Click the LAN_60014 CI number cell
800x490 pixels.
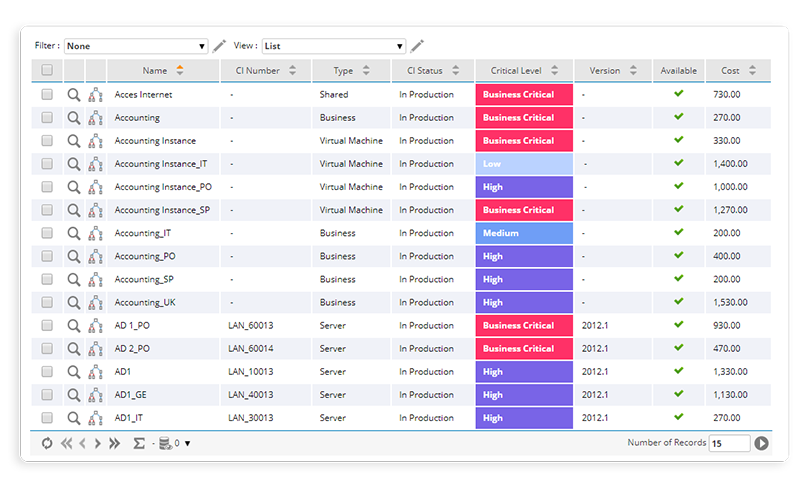coord(251,349)
